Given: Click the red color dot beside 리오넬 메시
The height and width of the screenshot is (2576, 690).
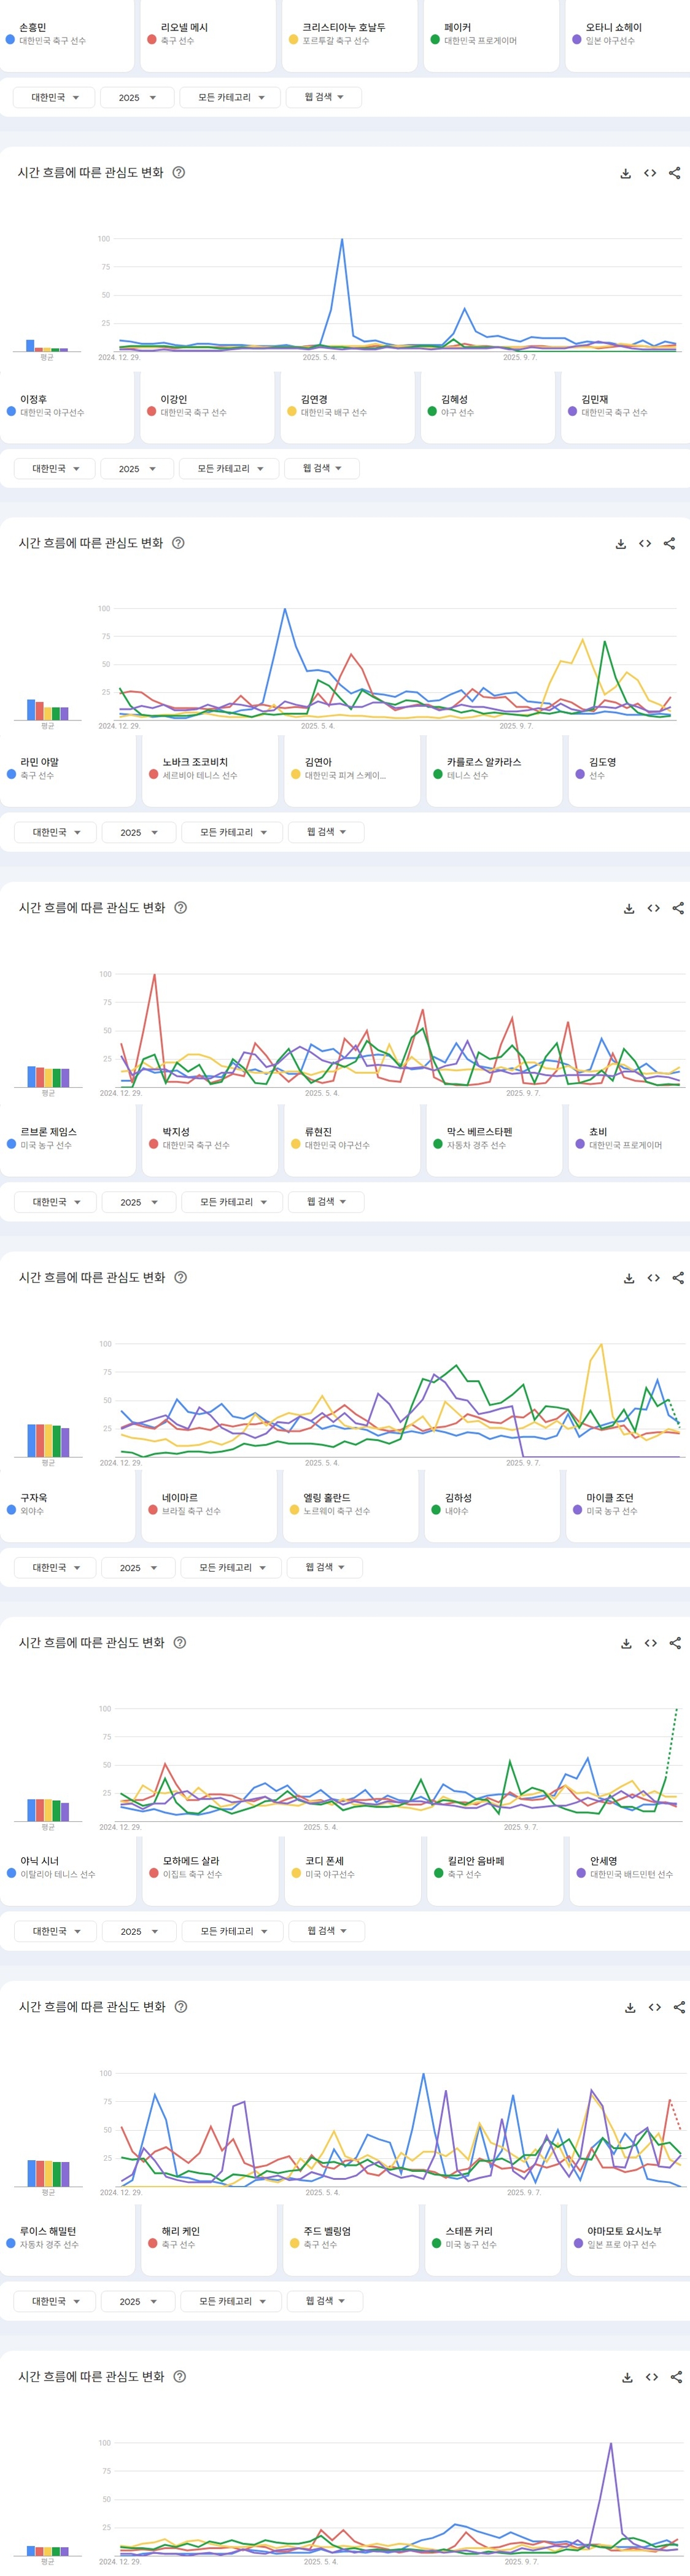Looking at the screenshot, I should [152, 40].
